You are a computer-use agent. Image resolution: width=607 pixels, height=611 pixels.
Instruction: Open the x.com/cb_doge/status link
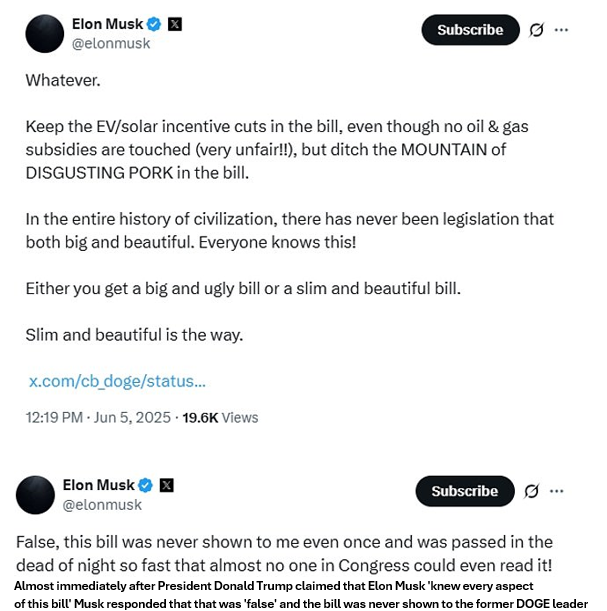coord(117,381)
